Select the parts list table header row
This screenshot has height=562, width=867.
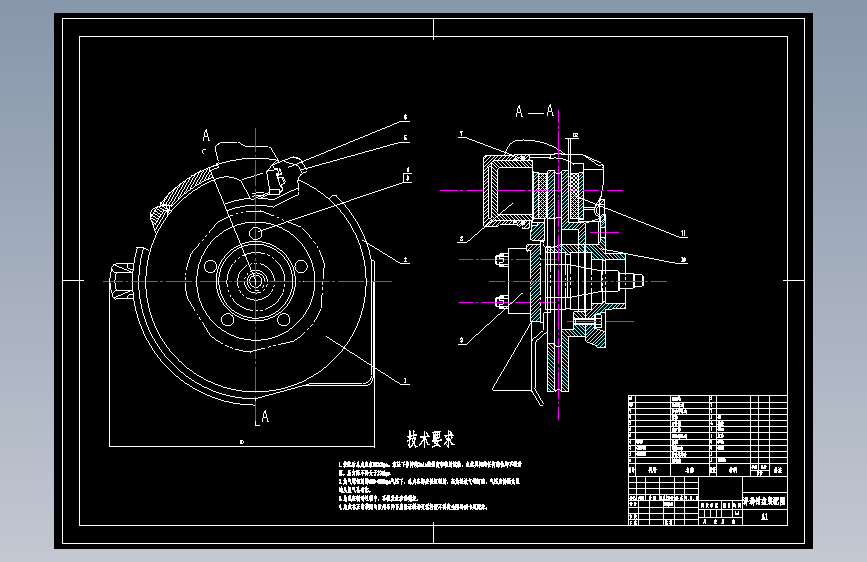(708, 470)
